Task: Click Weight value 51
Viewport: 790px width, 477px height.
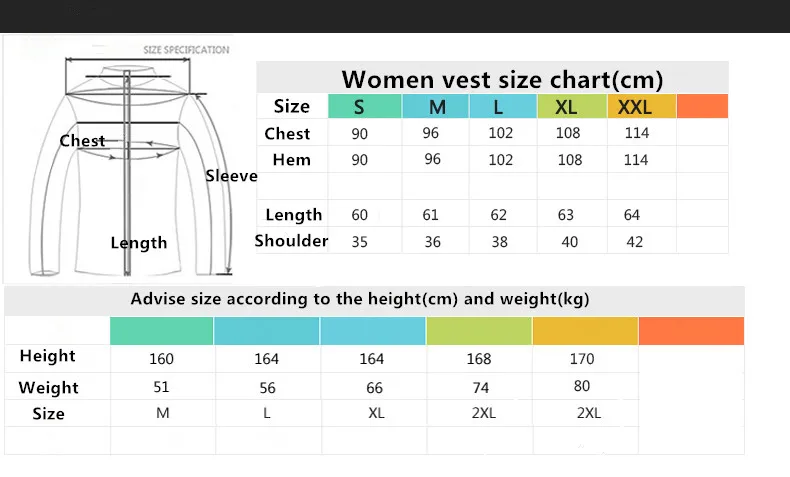Action: tap(161, 387)
